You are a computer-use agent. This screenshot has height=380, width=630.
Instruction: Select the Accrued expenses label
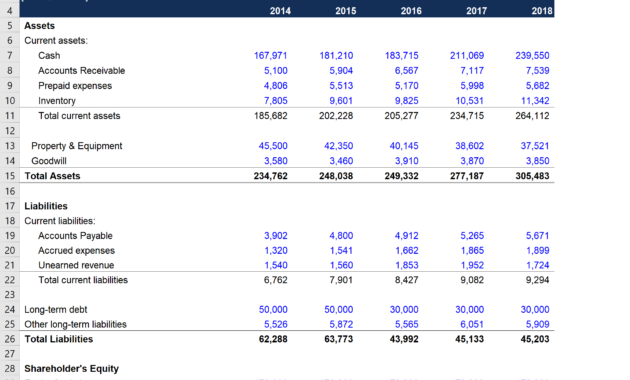(x=76, y=251)
